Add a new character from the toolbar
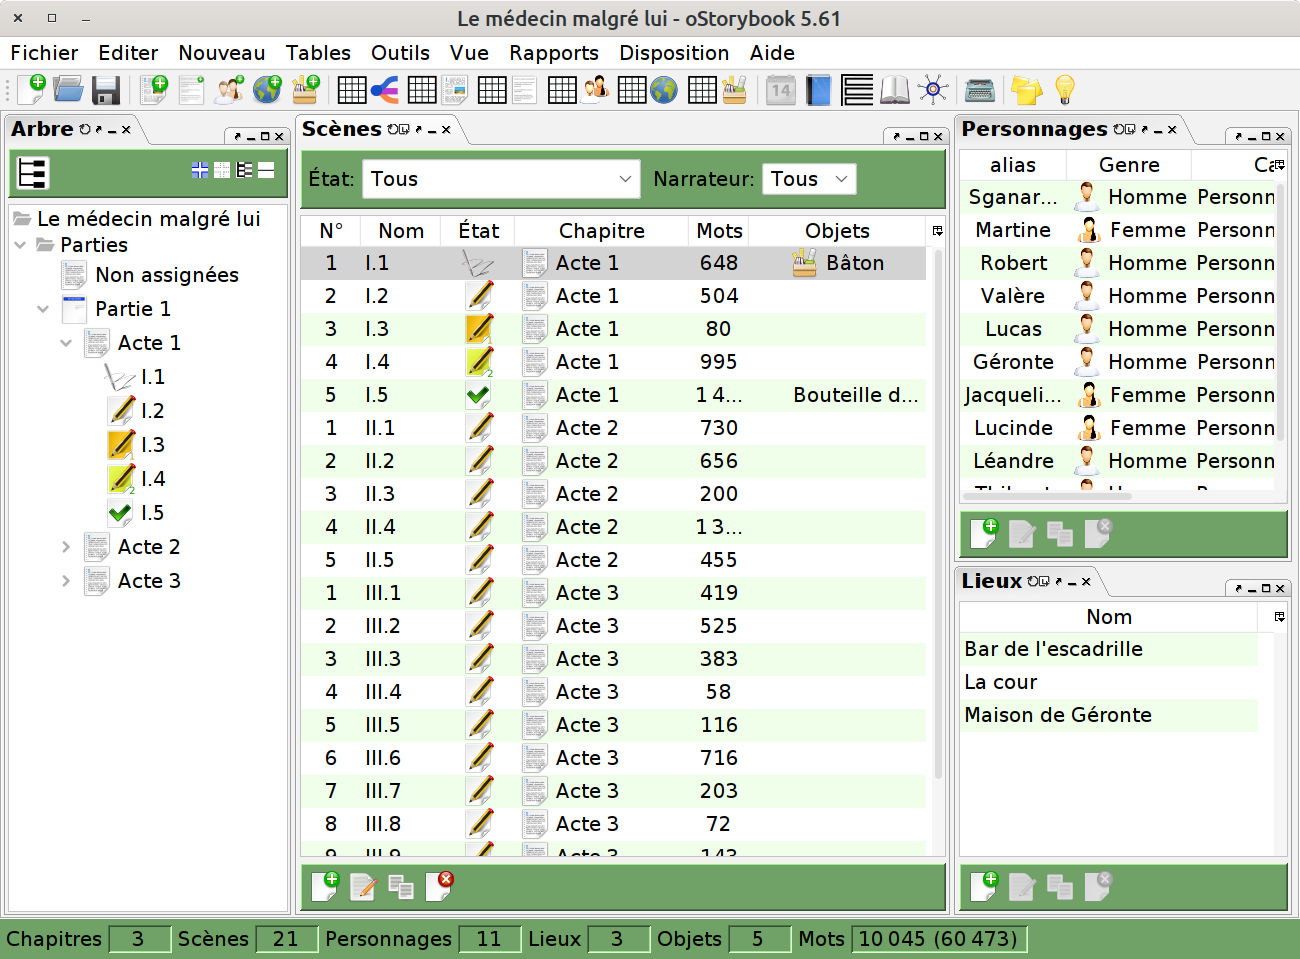The height and width of the screenshot is (959, 1300). click(230, 90)
